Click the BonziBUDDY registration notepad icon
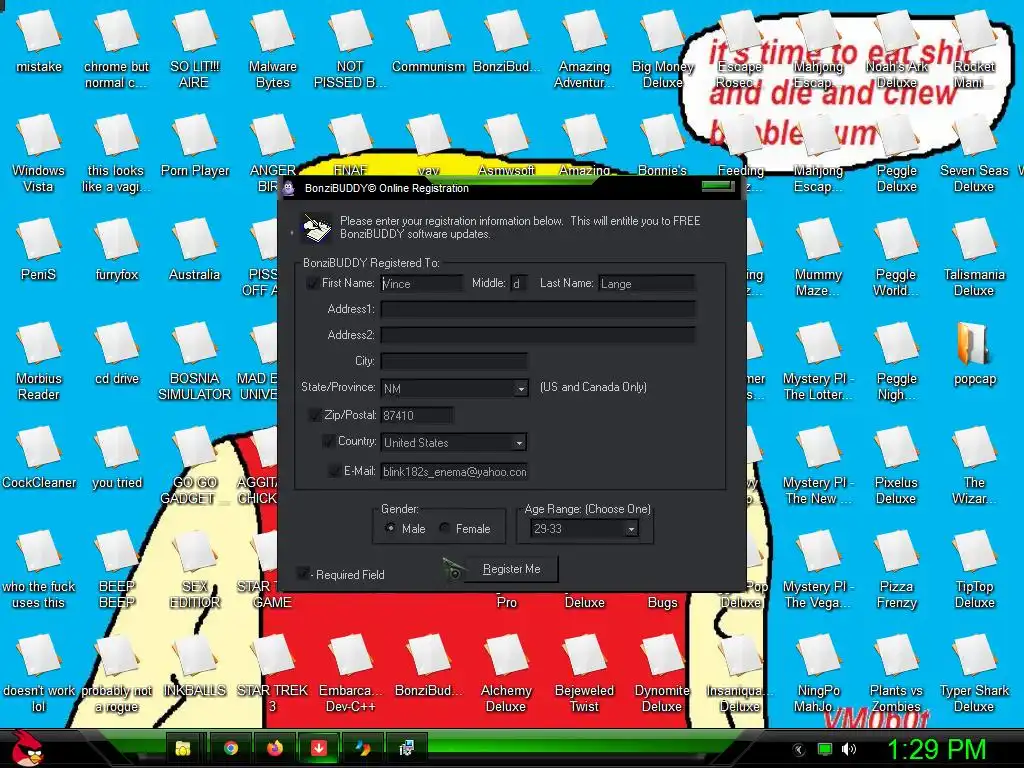This screenshot has height=768, width=1024. [317, 227]
